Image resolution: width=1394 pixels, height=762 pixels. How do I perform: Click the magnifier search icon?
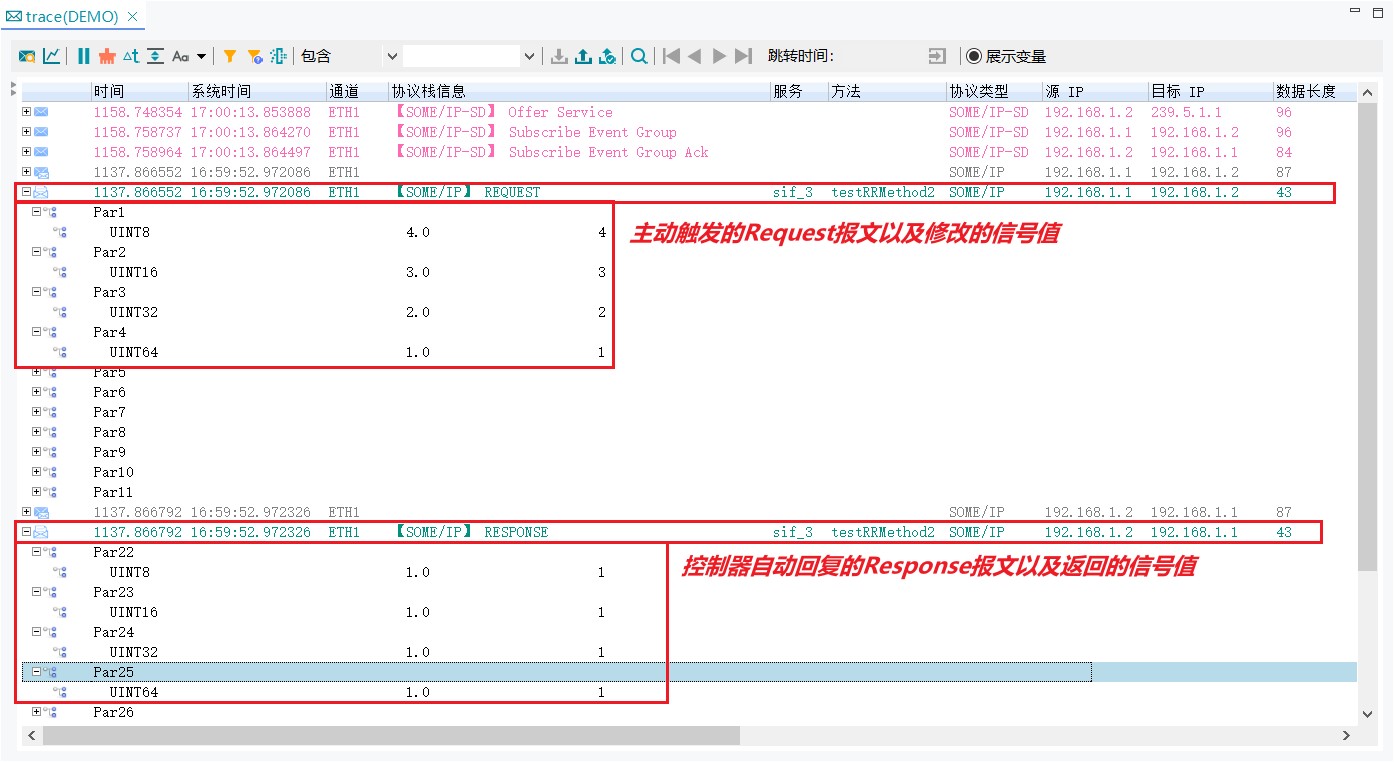coord(639,57)
